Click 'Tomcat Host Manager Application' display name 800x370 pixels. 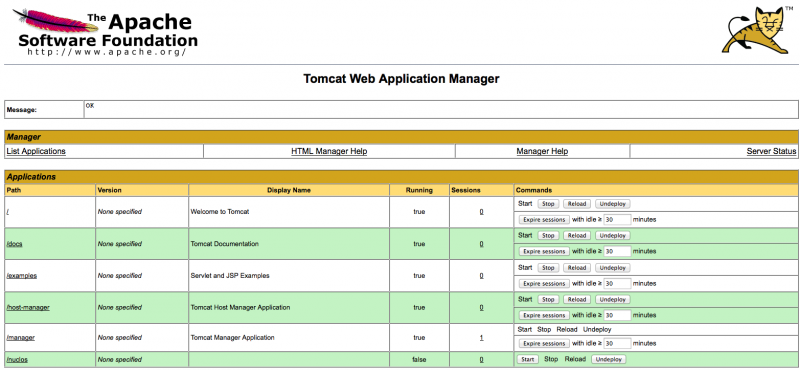coord(240,308)
